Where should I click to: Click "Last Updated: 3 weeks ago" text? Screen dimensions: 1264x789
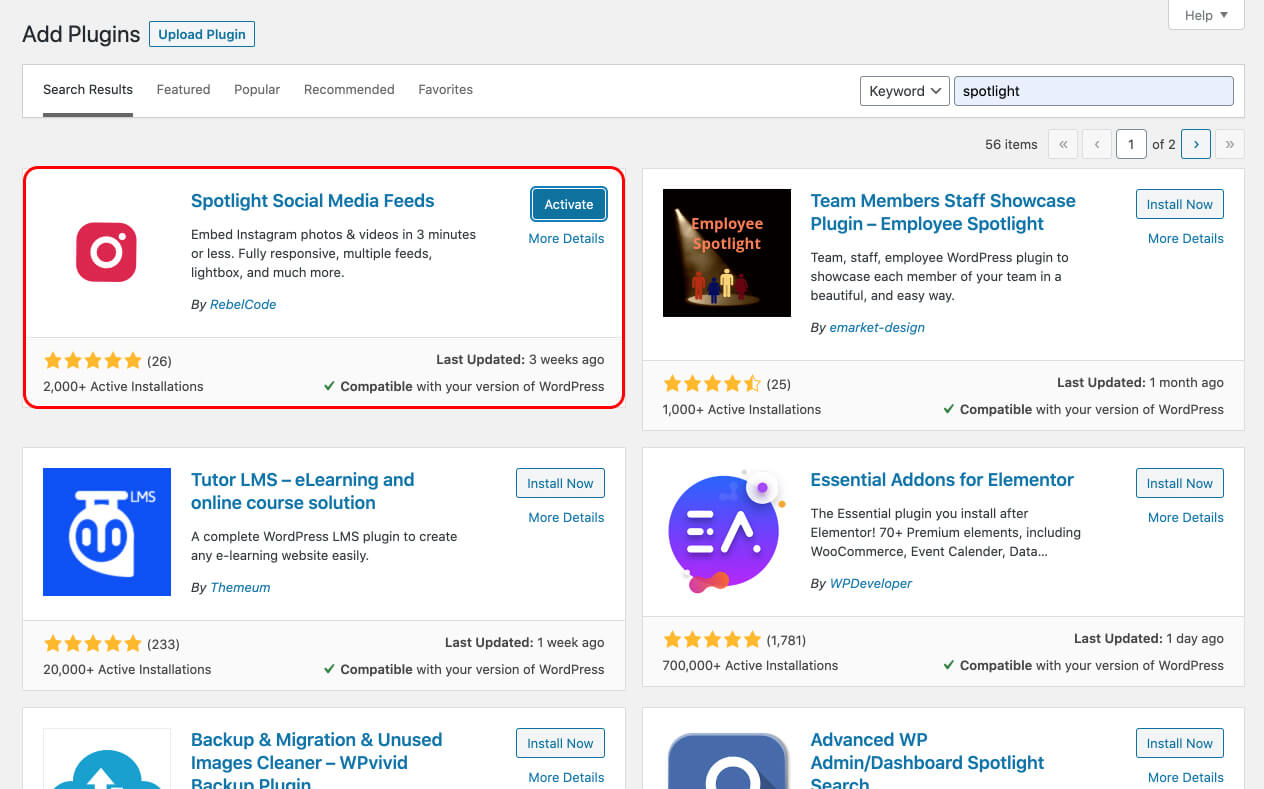tap(520, 359)
